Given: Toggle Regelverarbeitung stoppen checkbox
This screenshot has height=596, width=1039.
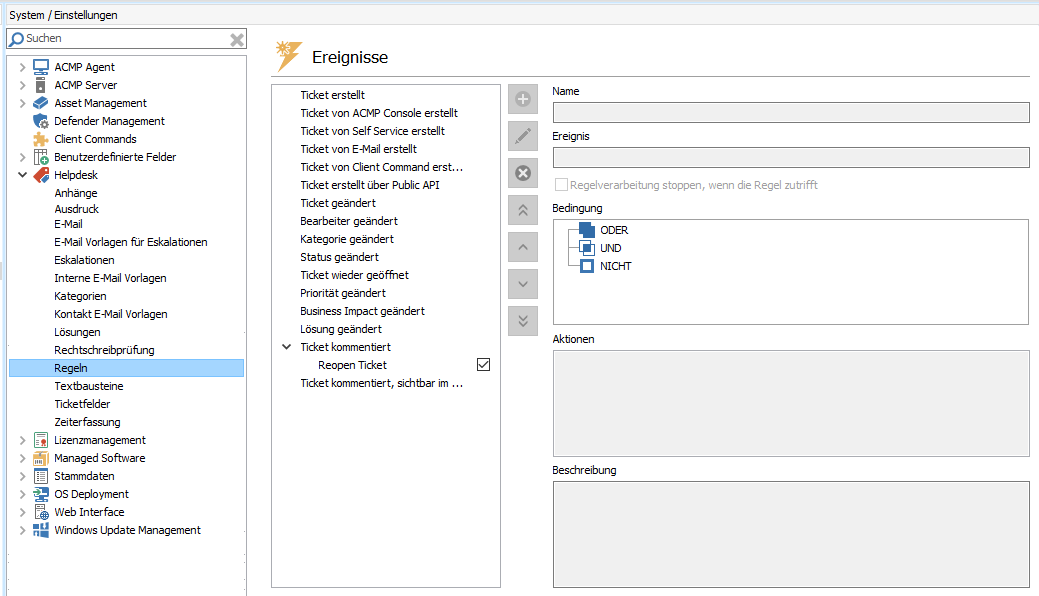Looking at the screenshot, I should (561, 185).
